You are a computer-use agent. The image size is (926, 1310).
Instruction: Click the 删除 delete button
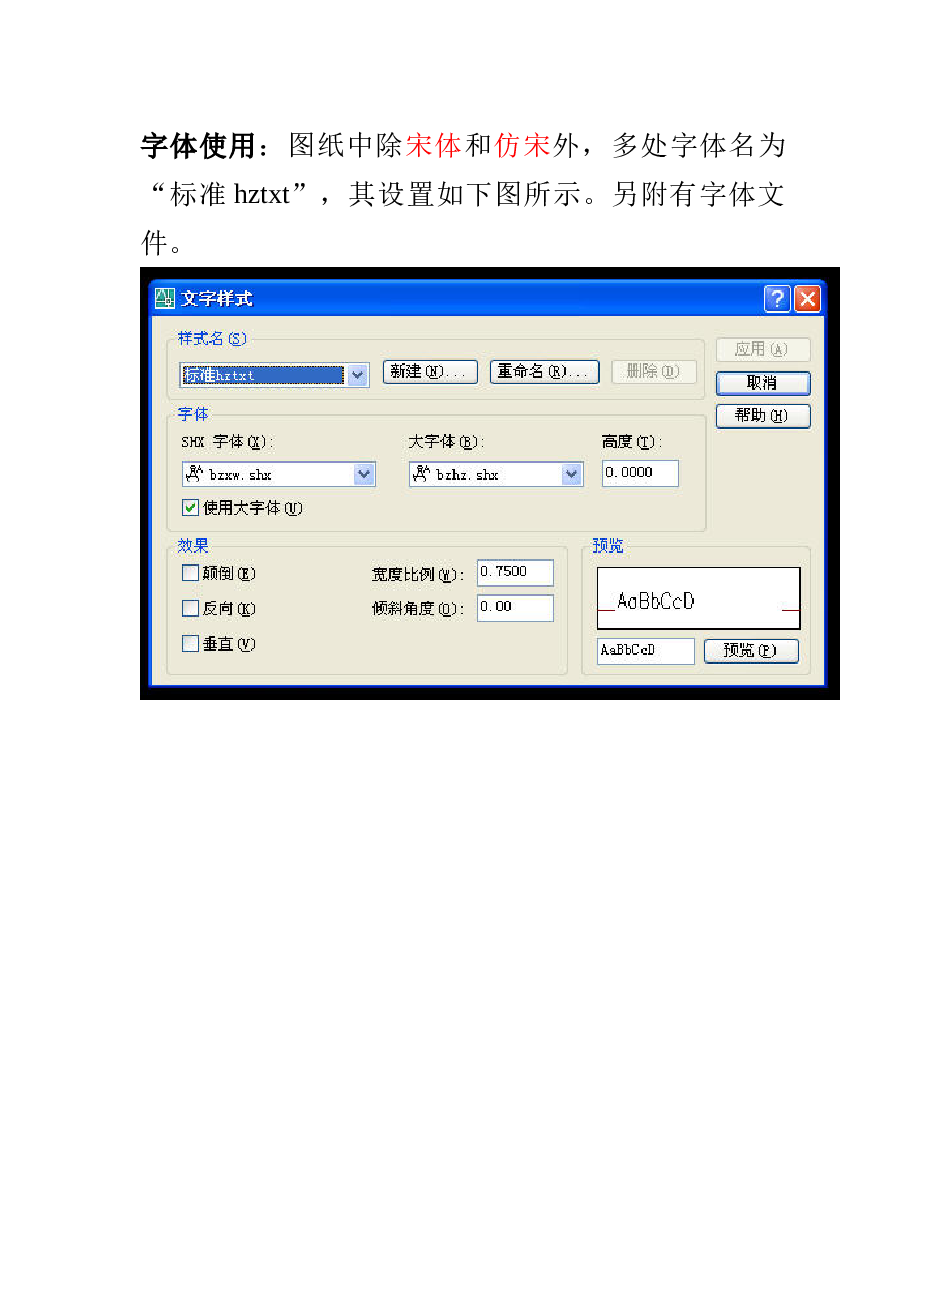[654, 371]
